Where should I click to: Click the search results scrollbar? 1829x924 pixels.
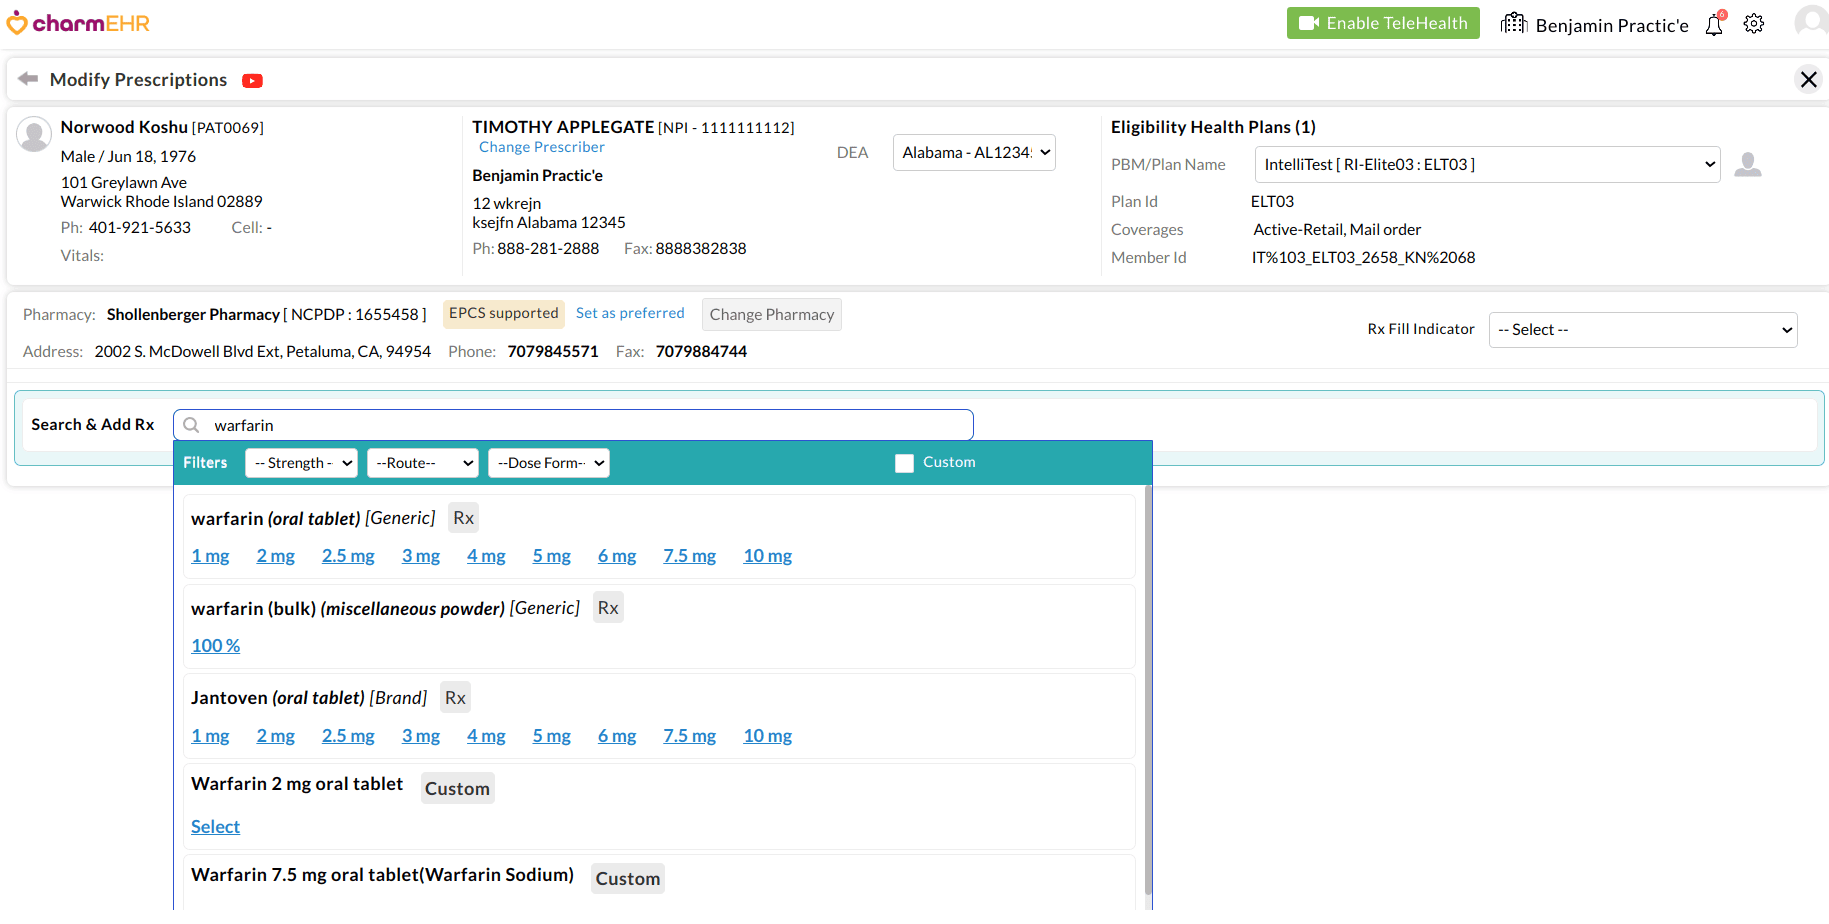point(1148,690)
